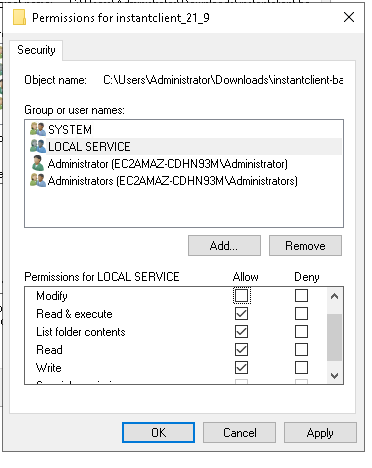Viewport: 372px width, 468px height.
Task: Confirm with the OK button
Action: coord(158,433)
